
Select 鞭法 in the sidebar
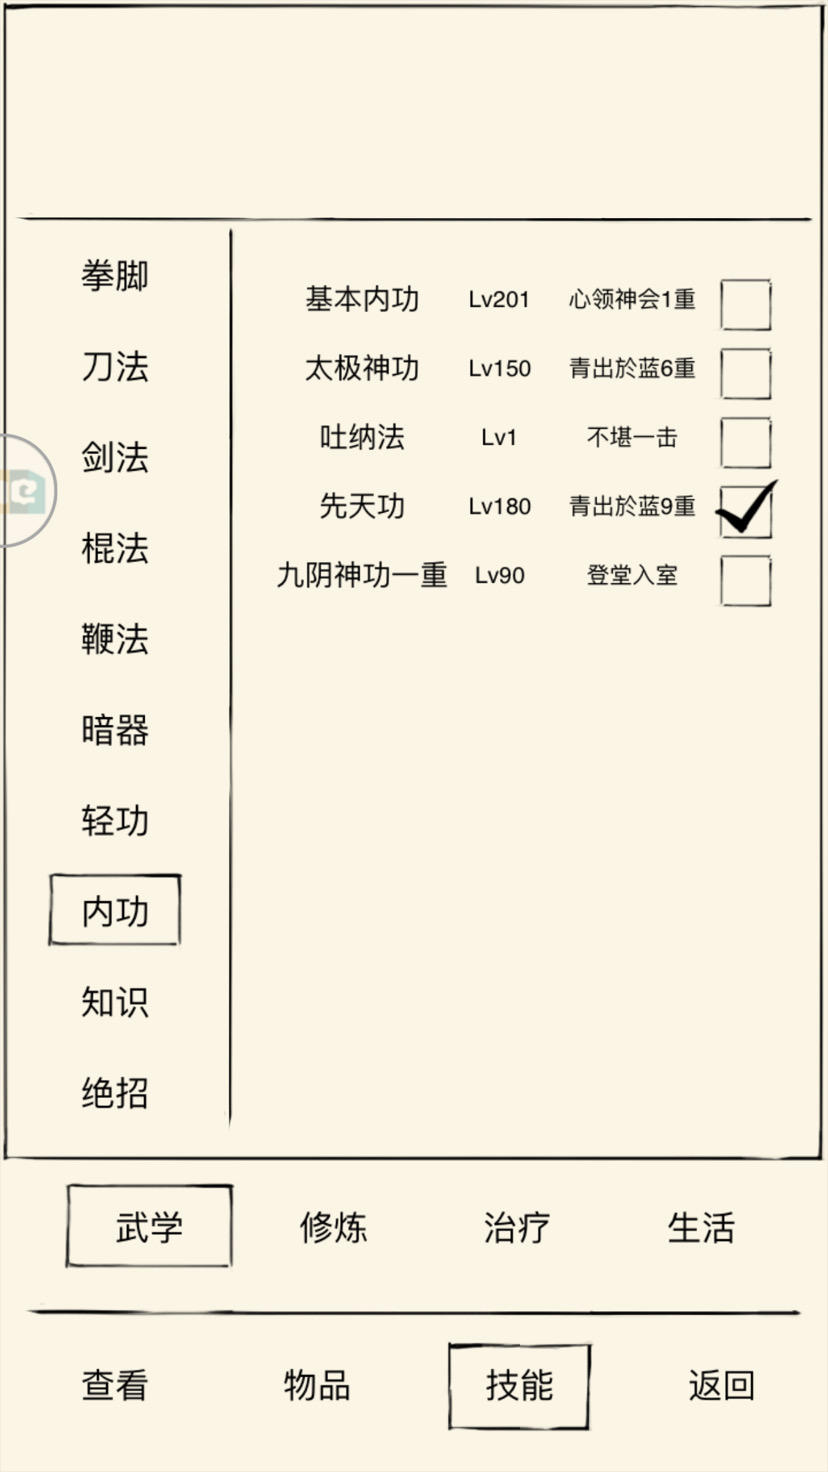115,640
